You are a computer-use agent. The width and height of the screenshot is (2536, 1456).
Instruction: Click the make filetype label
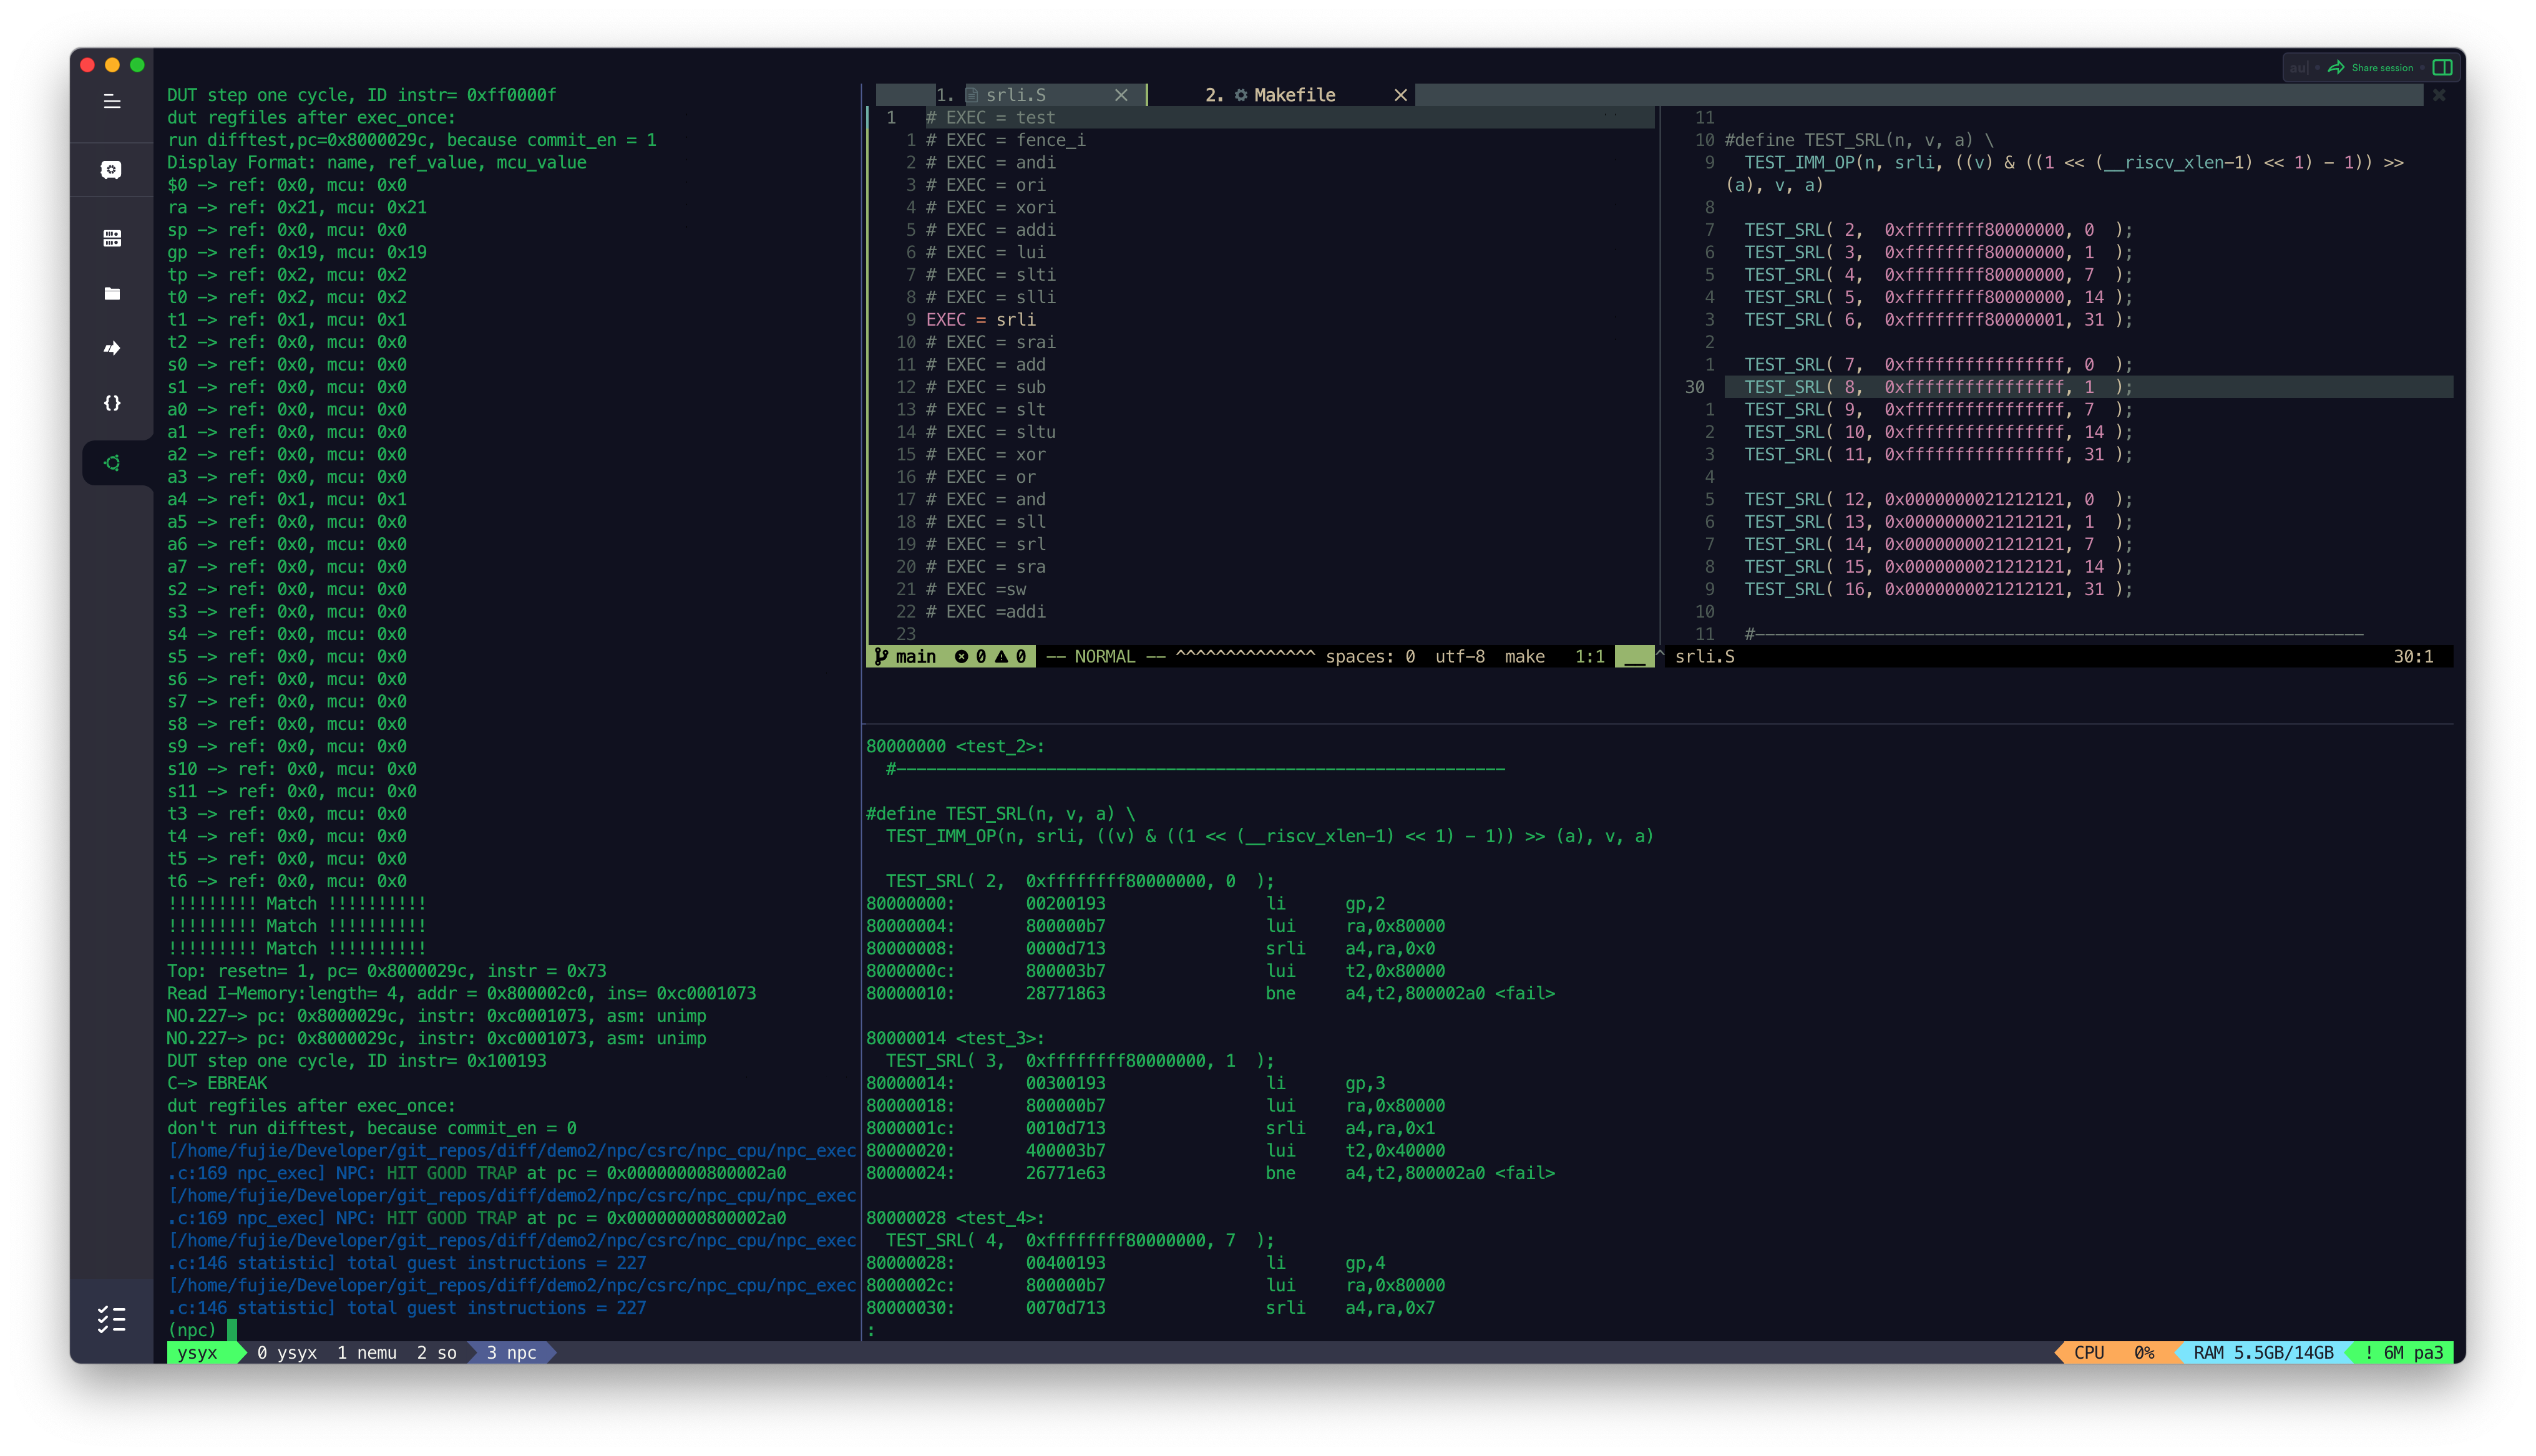coord(1525,656)
